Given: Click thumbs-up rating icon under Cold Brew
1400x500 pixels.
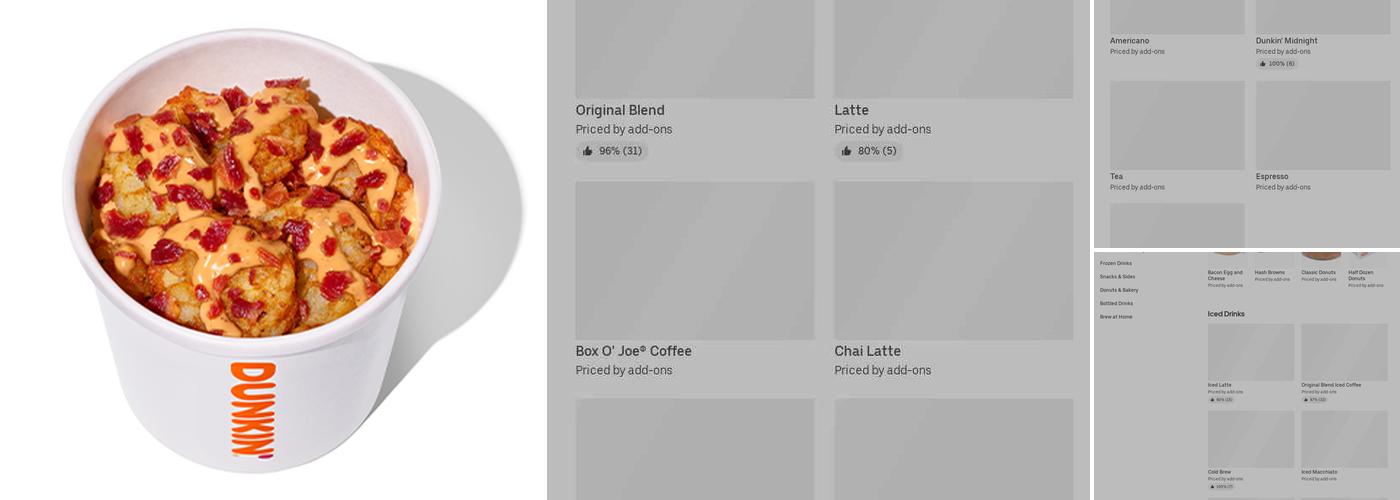Looking at the screenshot, I should 1212,486.
